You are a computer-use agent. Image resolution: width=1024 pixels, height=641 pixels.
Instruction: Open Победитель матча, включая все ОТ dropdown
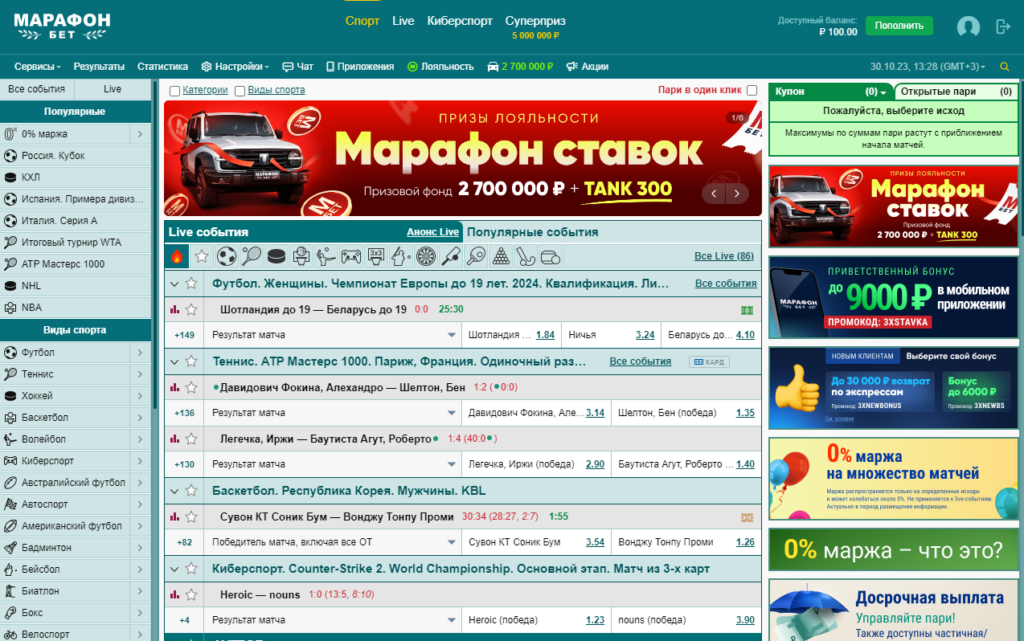pyautogui.click(x=332, y=542)
